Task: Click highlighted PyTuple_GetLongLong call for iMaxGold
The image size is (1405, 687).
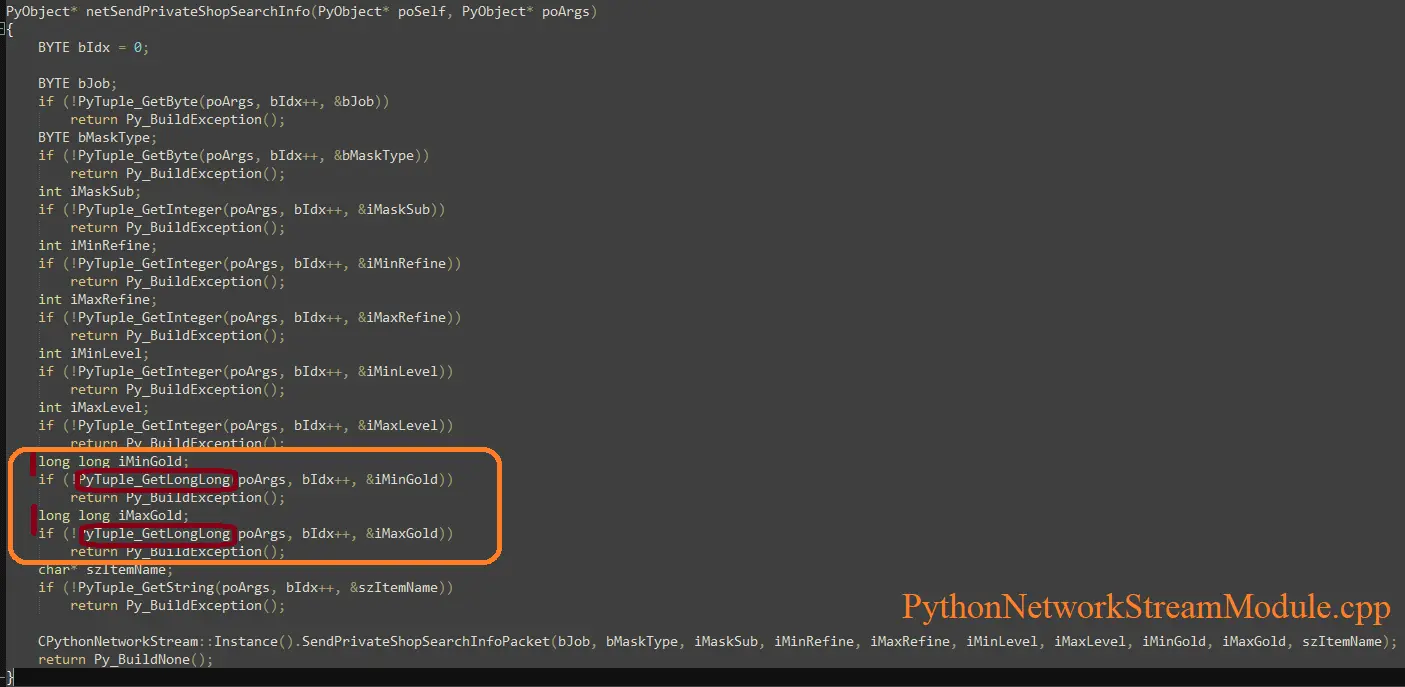Action: 156,533
